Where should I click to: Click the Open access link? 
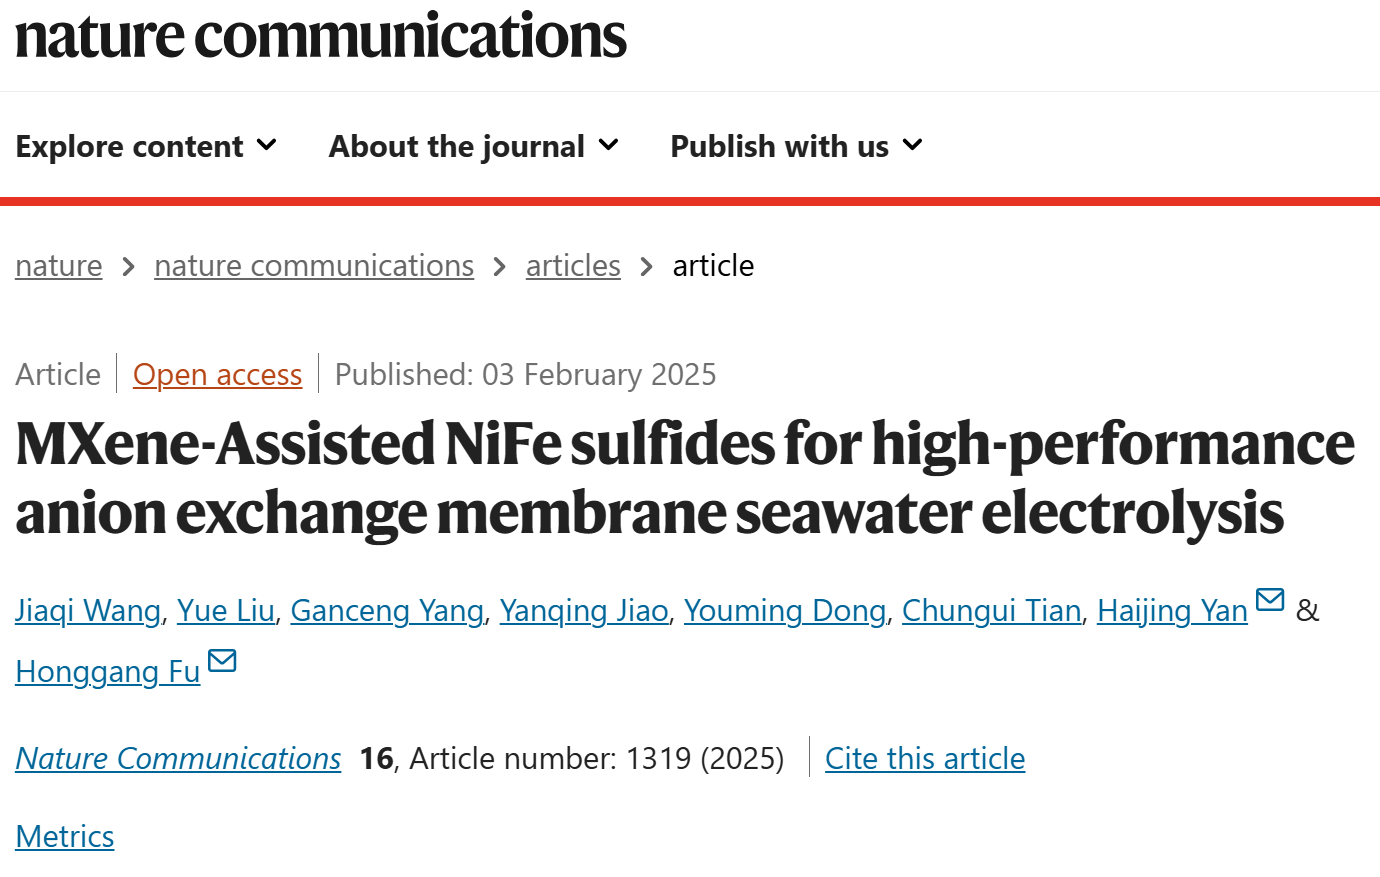tap(217, 375)
